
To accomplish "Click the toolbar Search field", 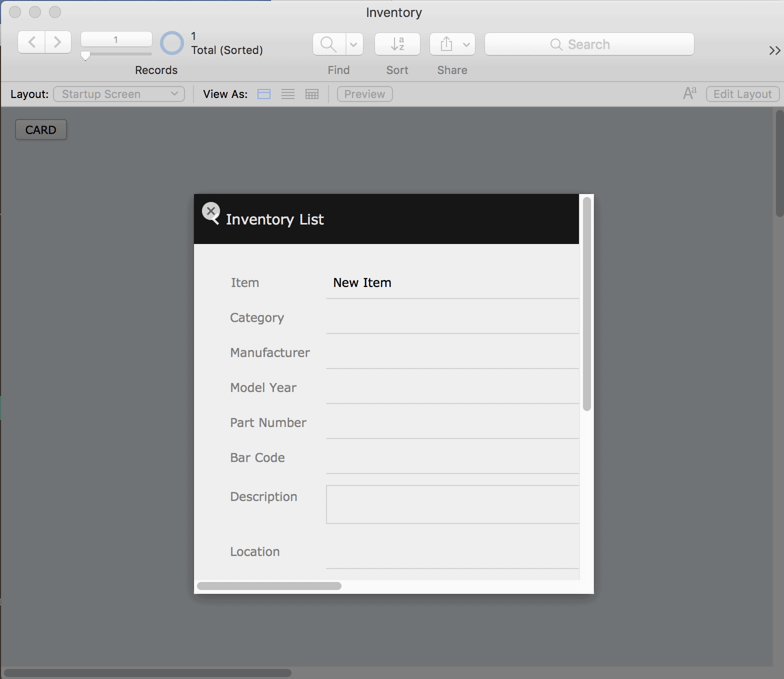I will [589, 44].
